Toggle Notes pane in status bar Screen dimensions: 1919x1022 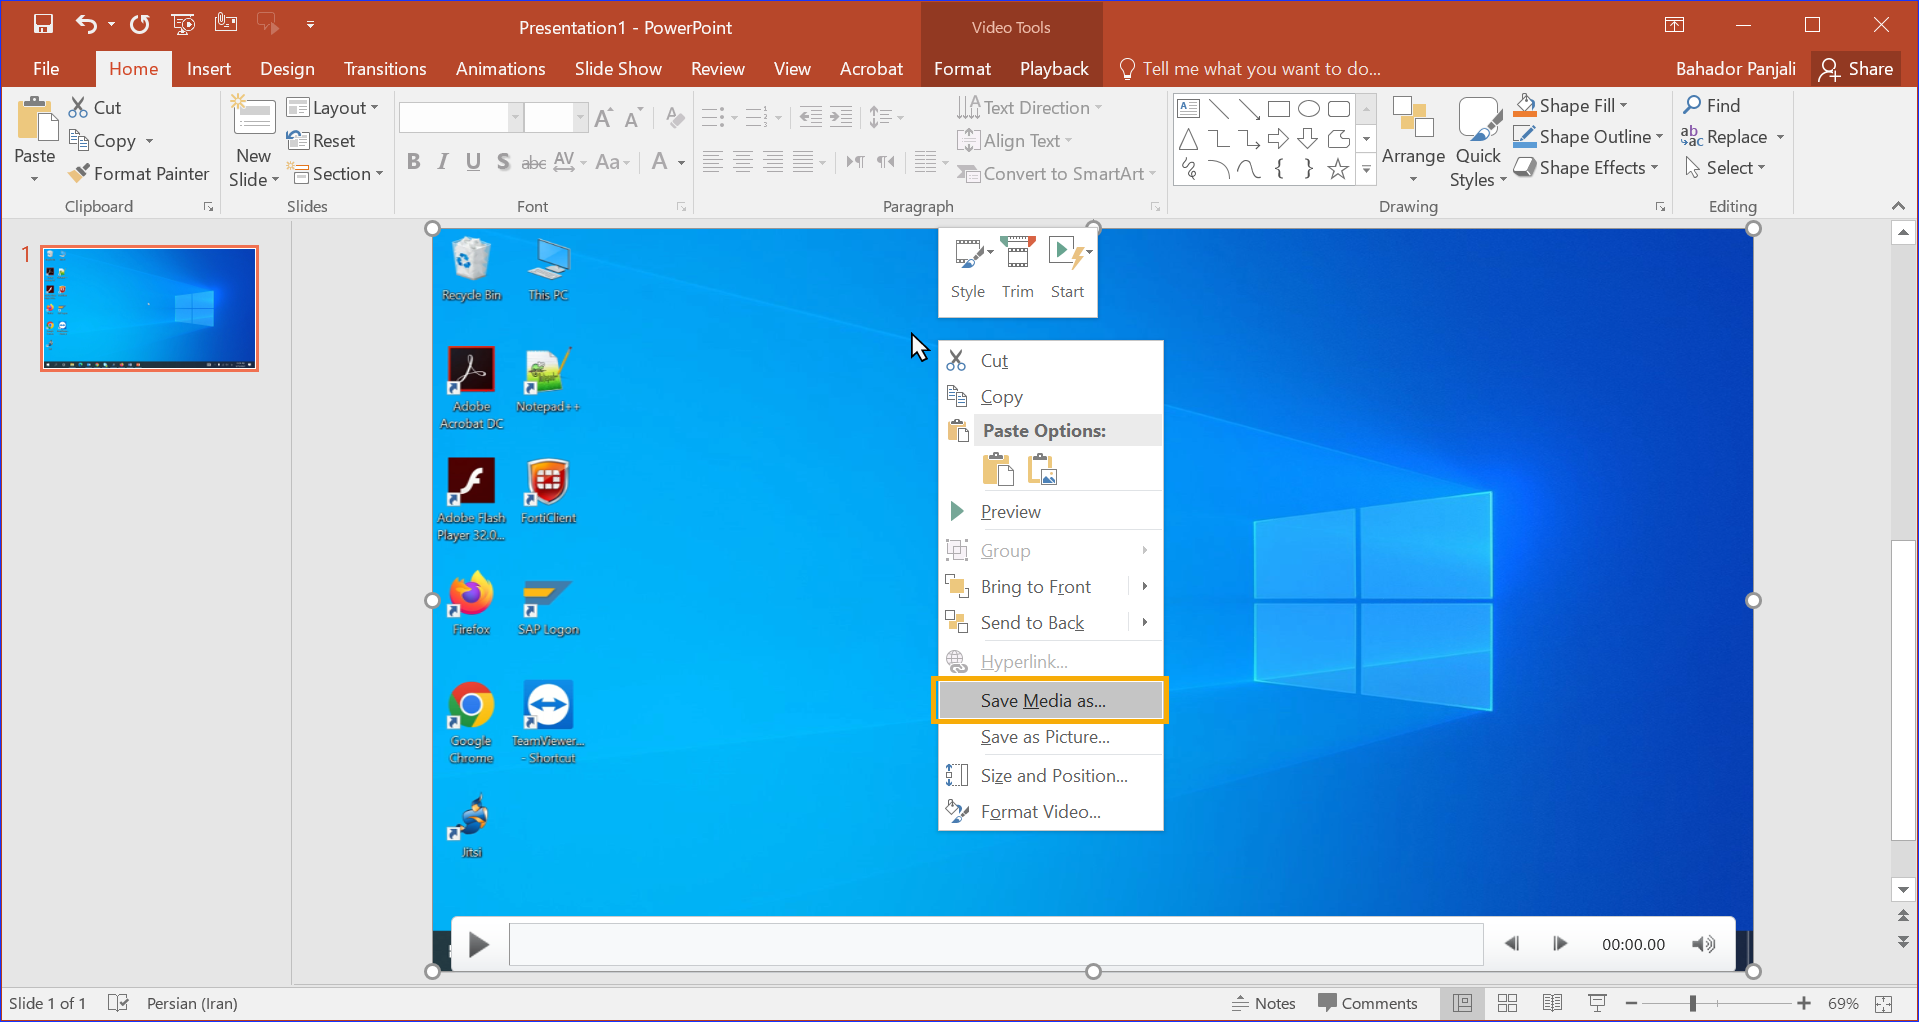(1264, 1003)
